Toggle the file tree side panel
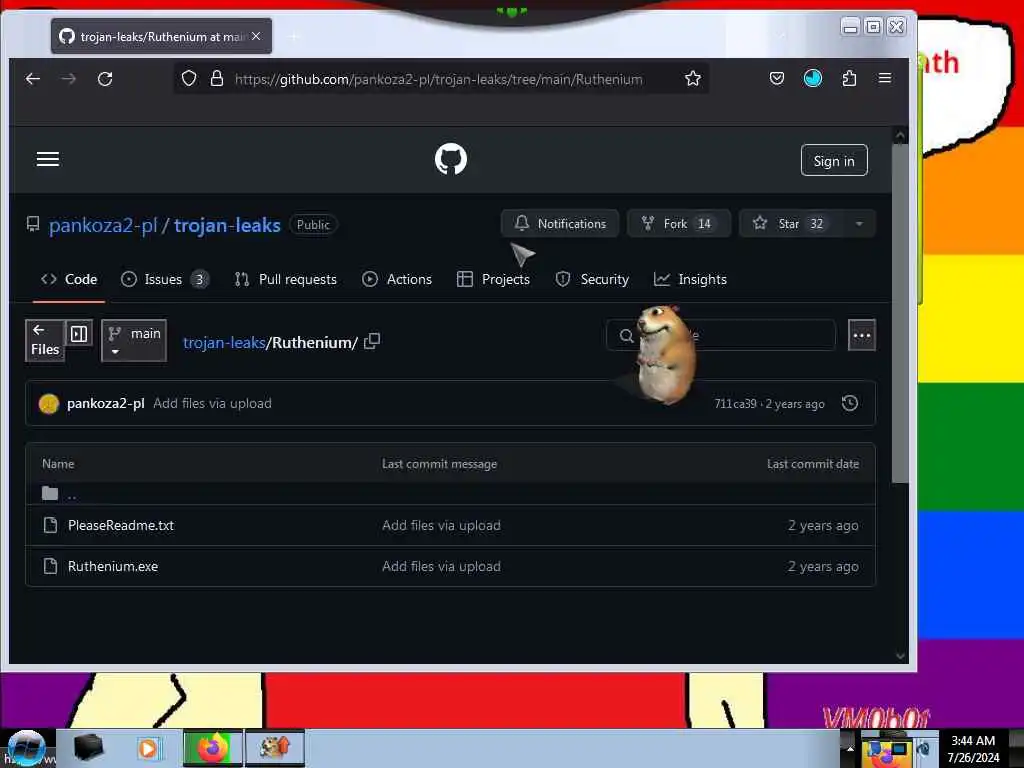 click(x=79, y=334)
